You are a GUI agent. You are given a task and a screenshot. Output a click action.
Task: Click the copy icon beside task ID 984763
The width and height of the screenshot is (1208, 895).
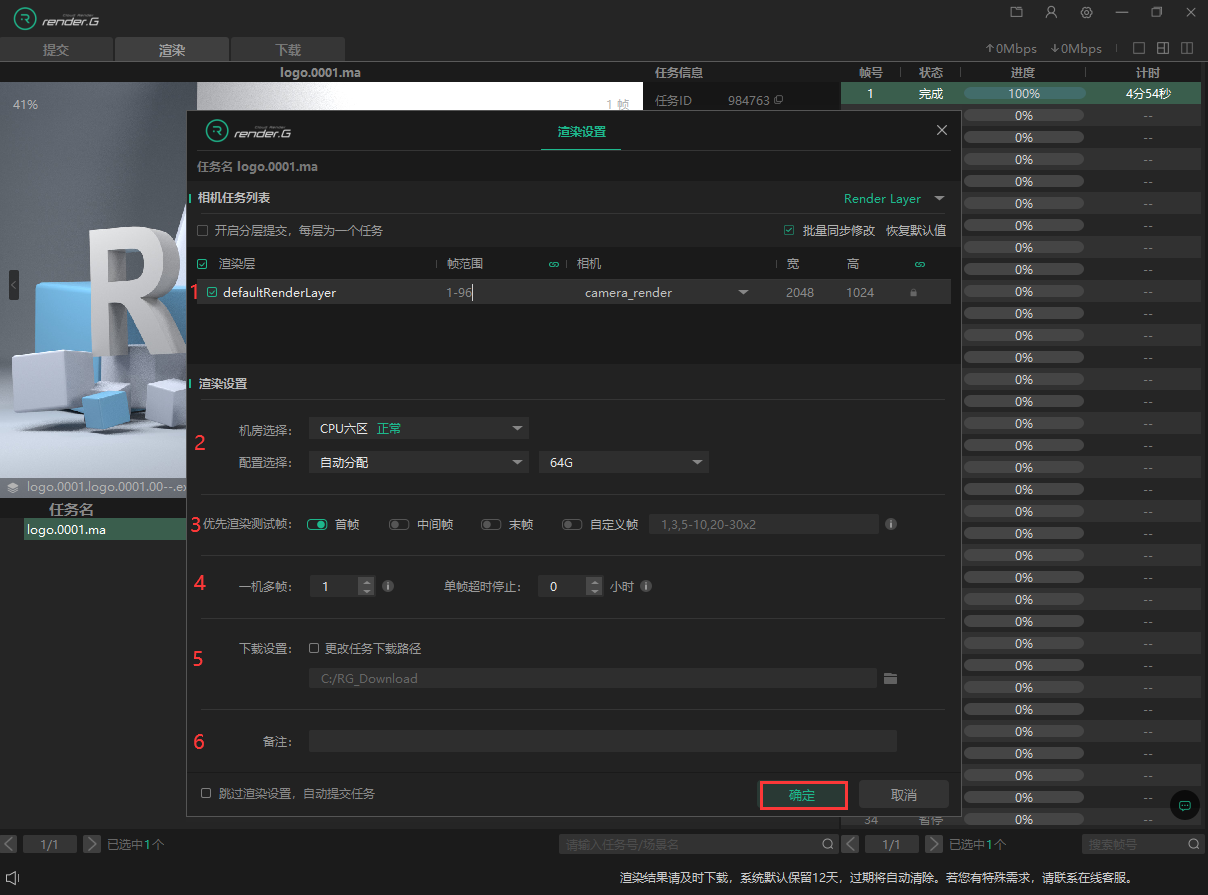(x=779, y=100)
